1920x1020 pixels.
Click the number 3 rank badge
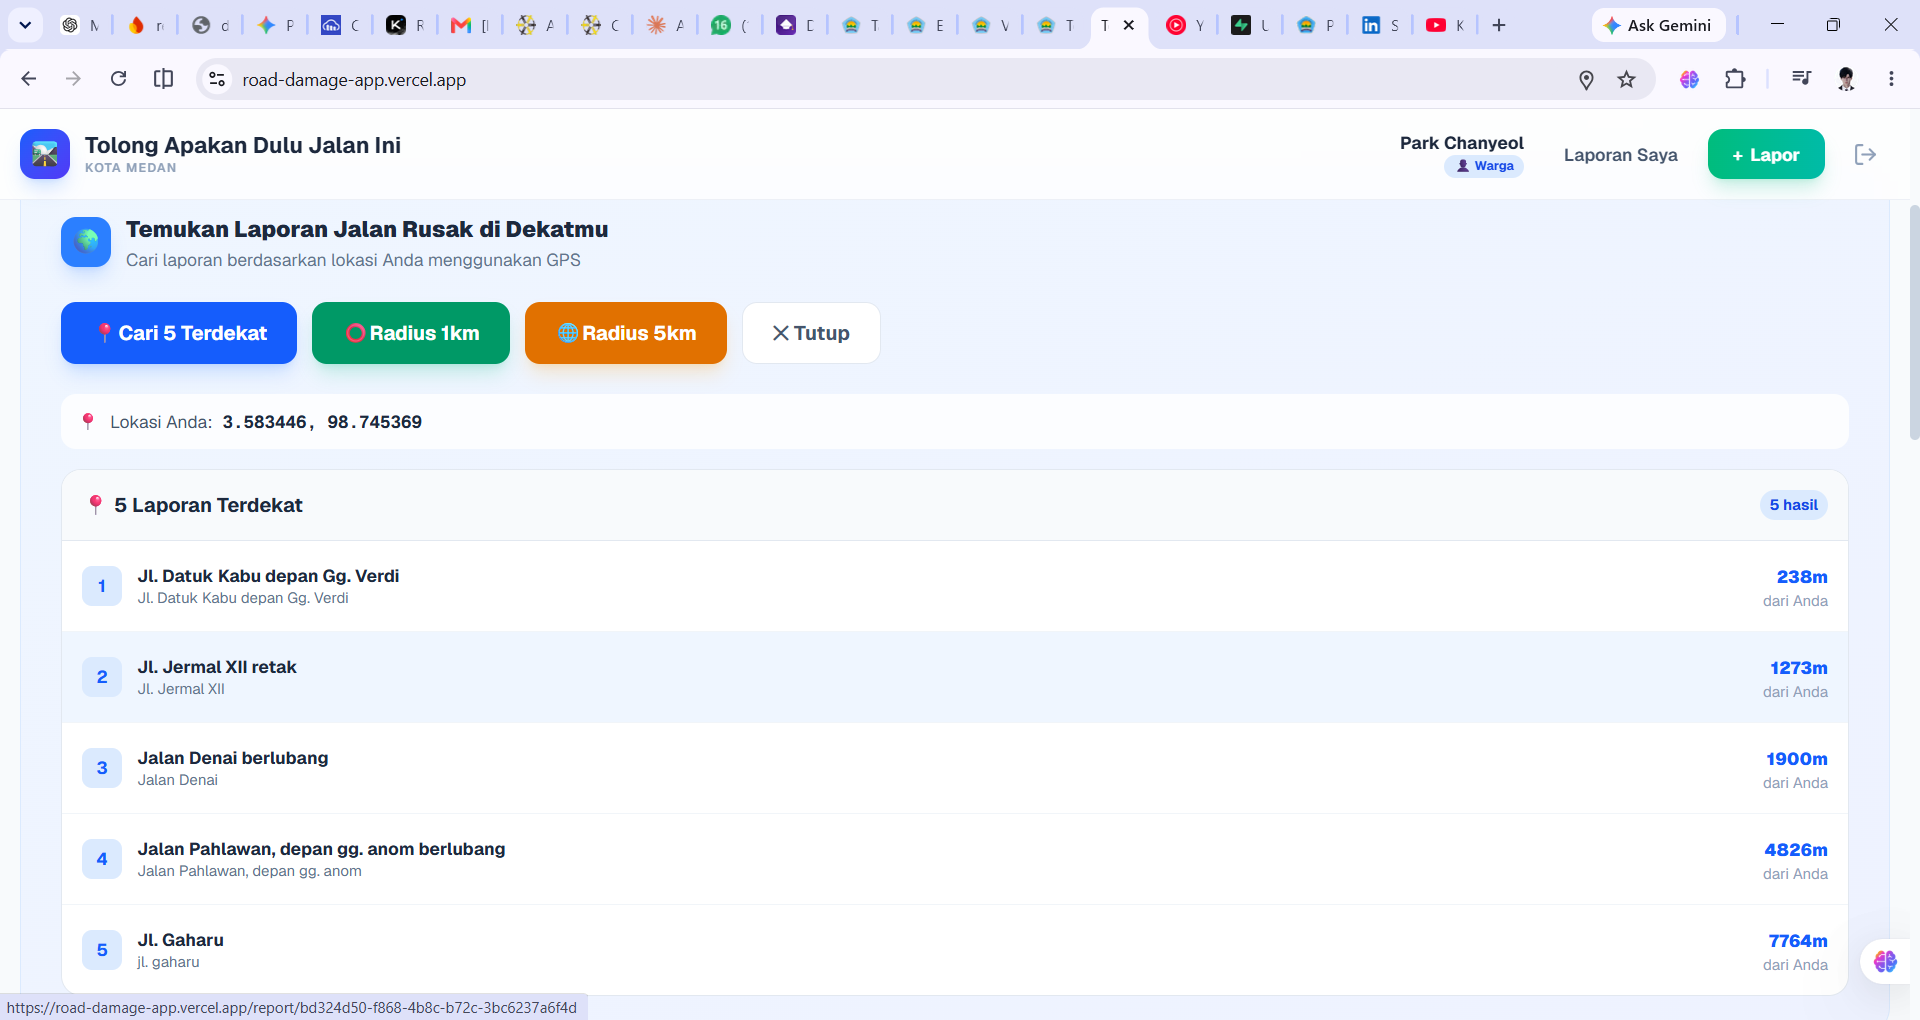click(x=102, y=768)
